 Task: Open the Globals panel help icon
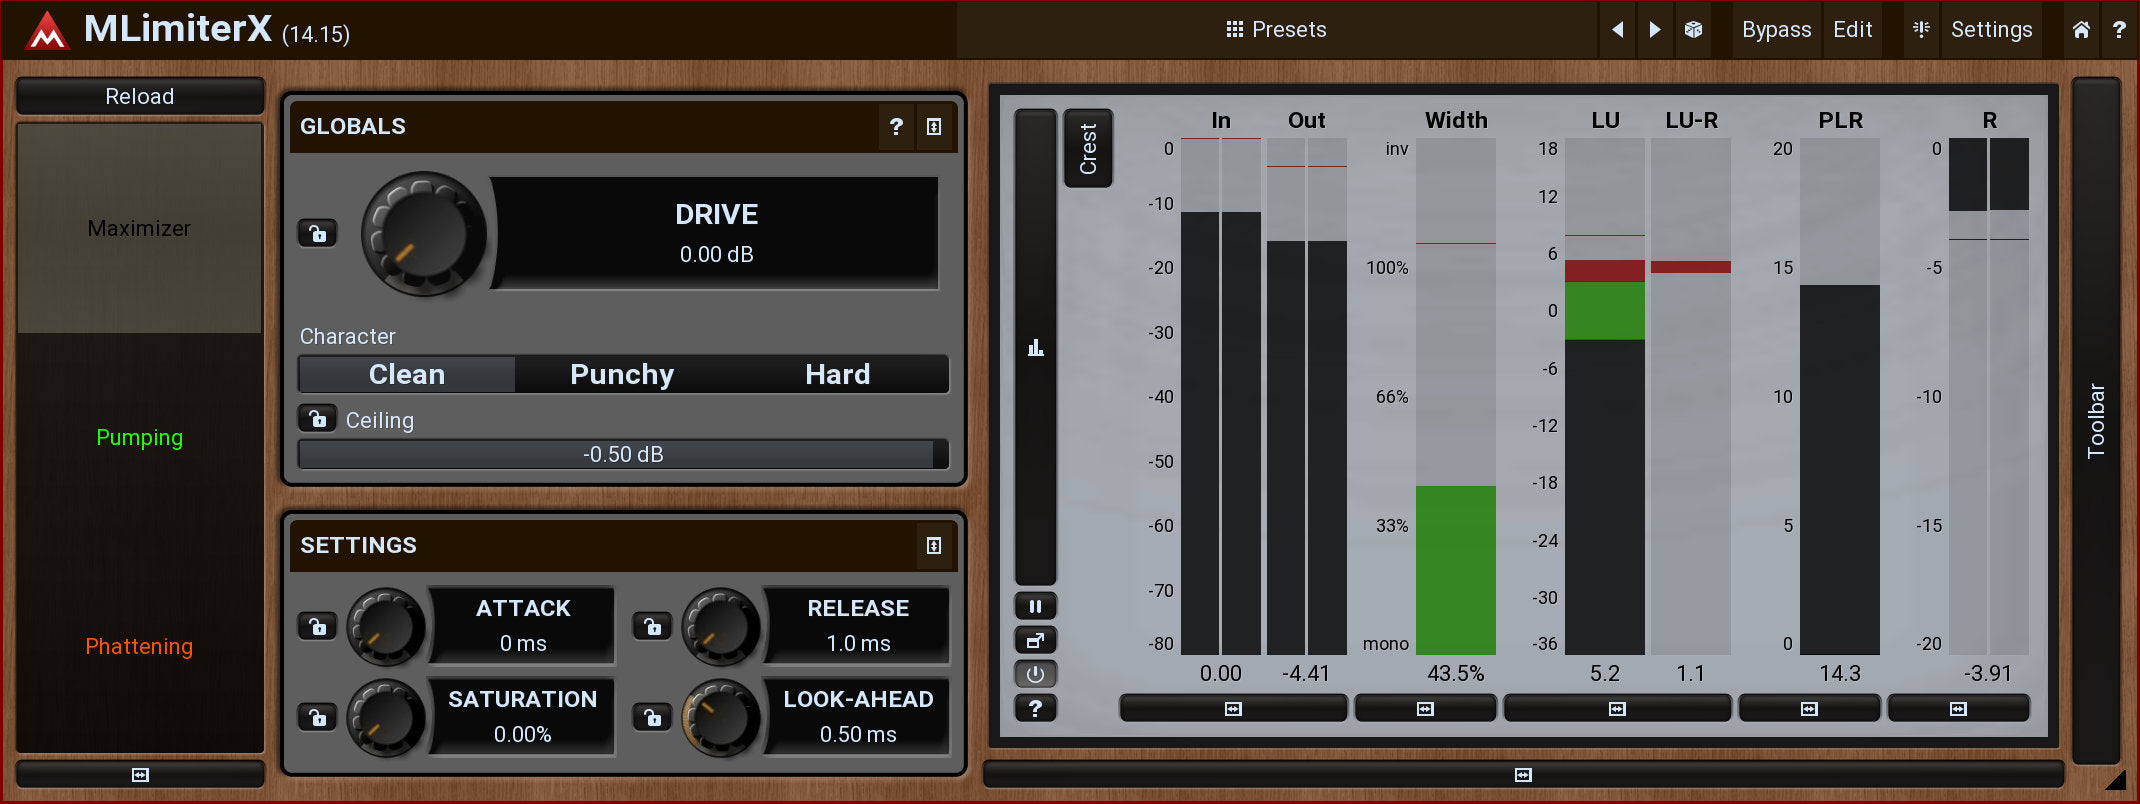click(x=896, y=127)
